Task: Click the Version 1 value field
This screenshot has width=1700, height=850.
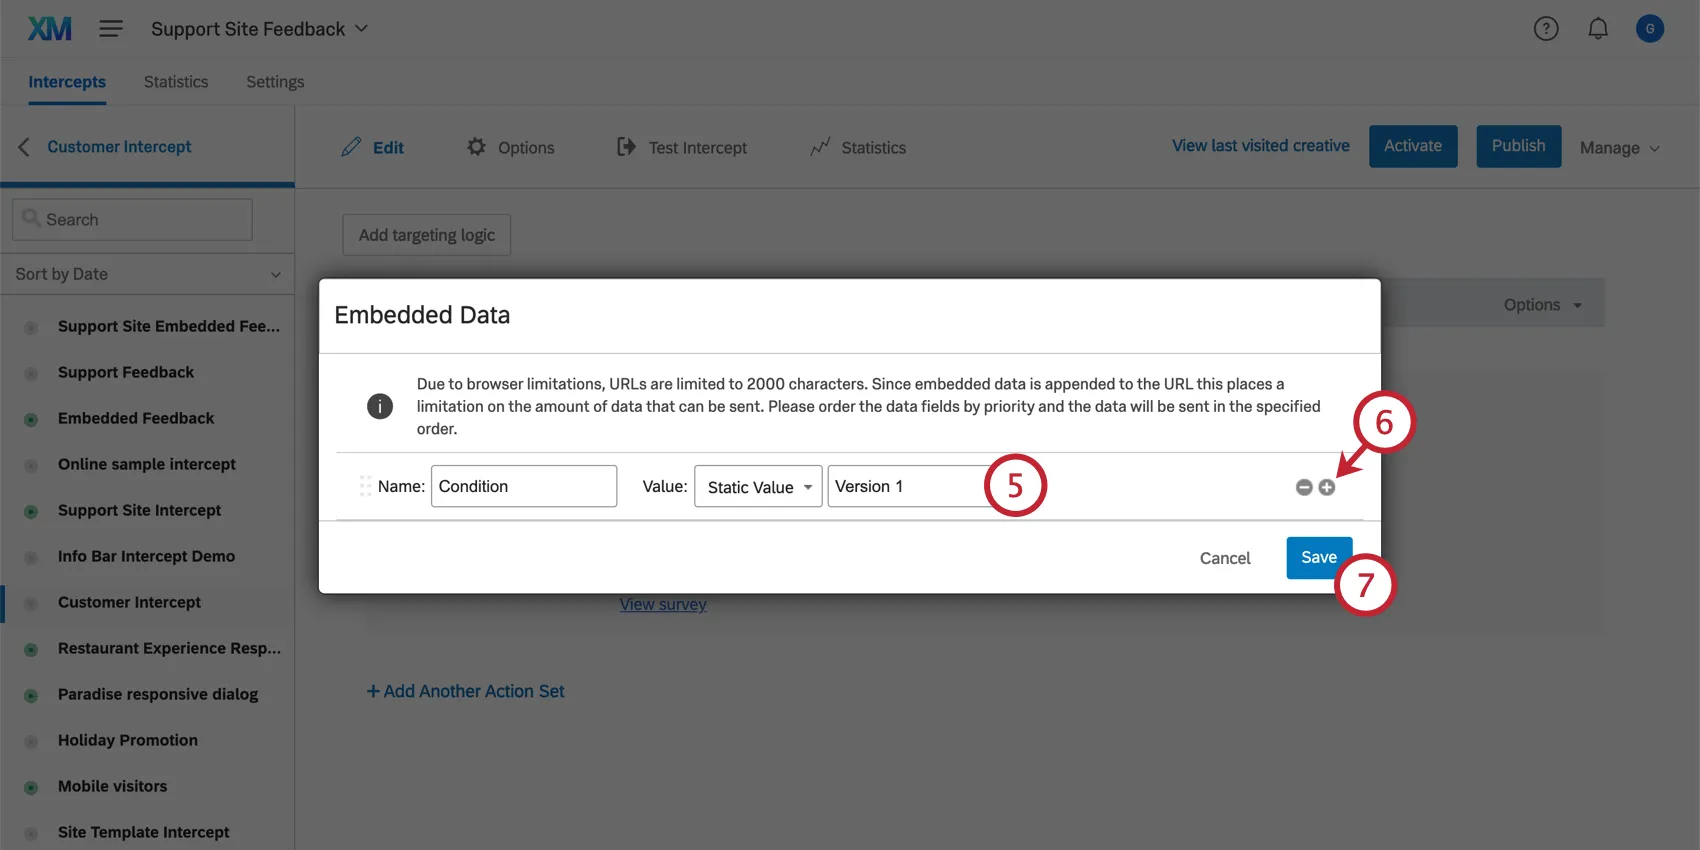Action: [x=905, y=486]
